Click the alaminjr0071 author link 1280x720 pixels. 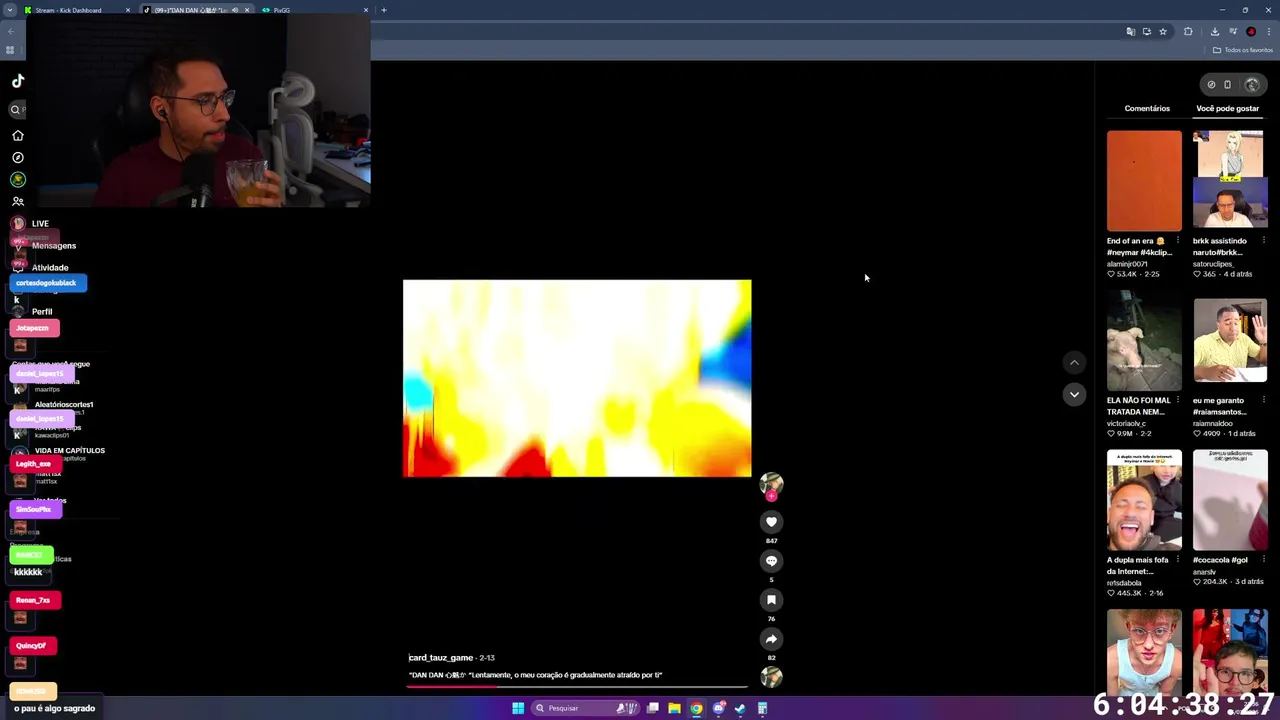coord(1127,264)
